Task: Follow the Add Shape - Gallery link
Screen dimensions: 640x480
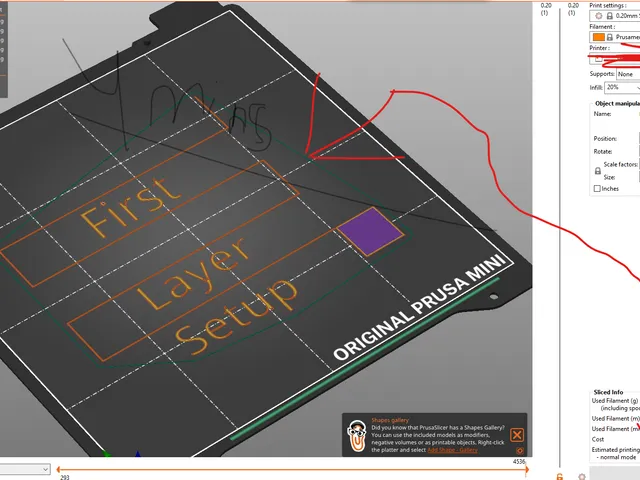Action: 452,450
